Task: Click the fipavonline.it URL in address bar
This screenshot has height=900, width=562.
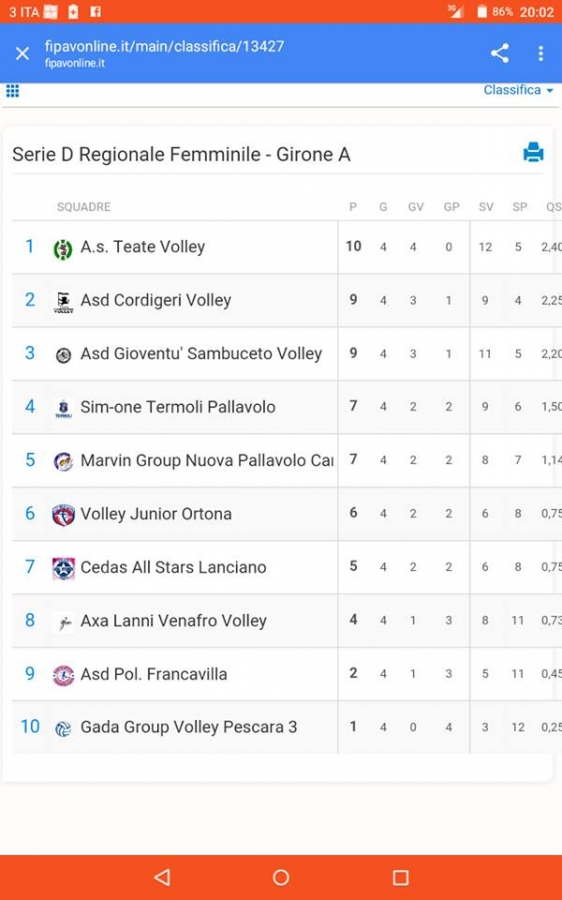Action: point(164,46)
